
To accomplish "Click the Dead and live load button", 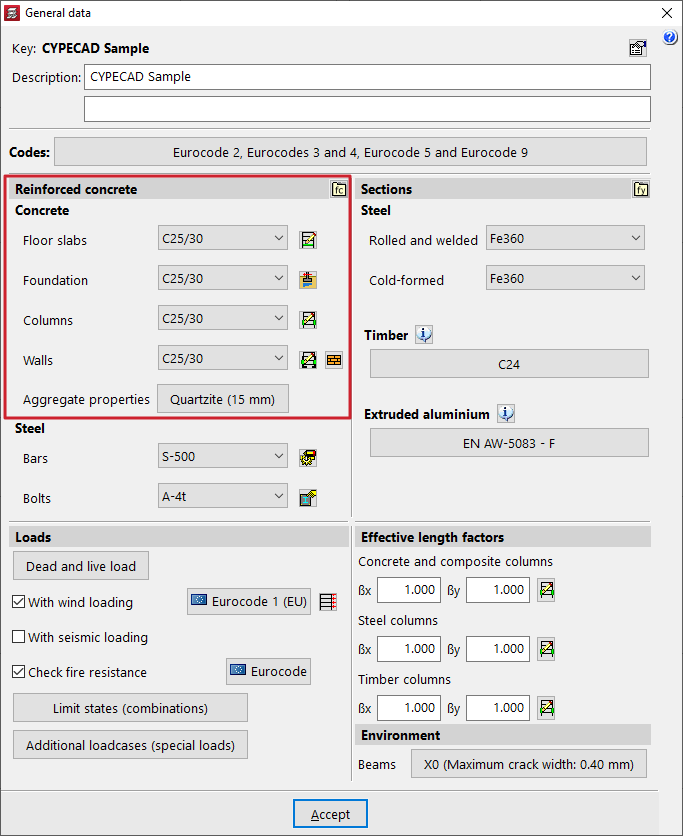I will click(x=81, y=566).
